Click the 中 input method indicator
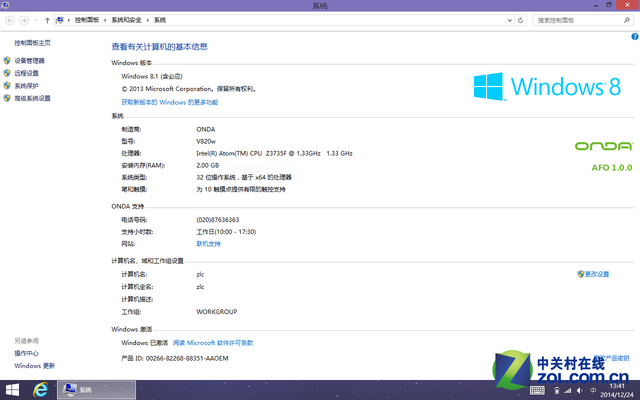640x400 pixels. 593,391
